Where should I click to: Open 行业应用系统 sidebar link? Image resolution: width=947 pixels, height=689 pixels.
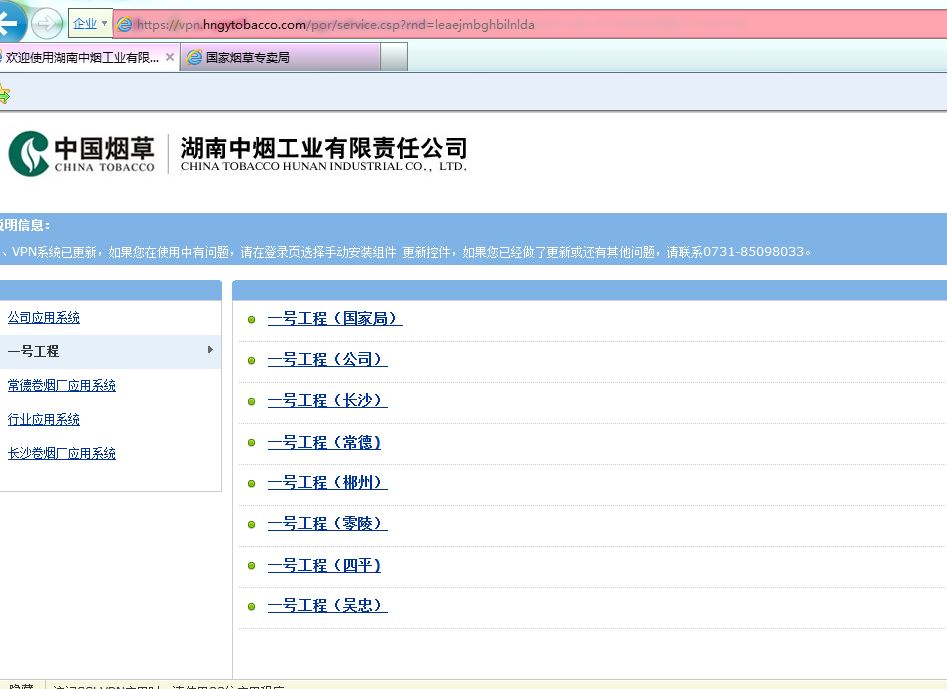pos(43,419)
